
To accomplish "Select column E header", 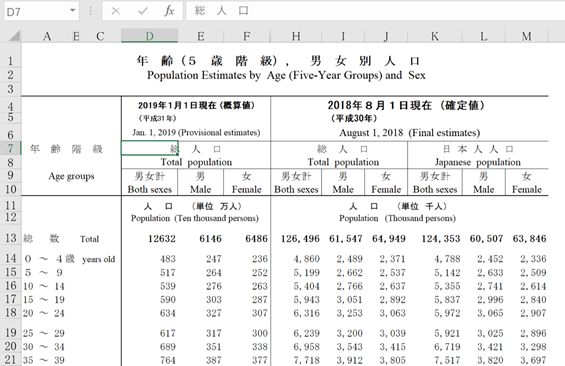I will tap(201, 36).
